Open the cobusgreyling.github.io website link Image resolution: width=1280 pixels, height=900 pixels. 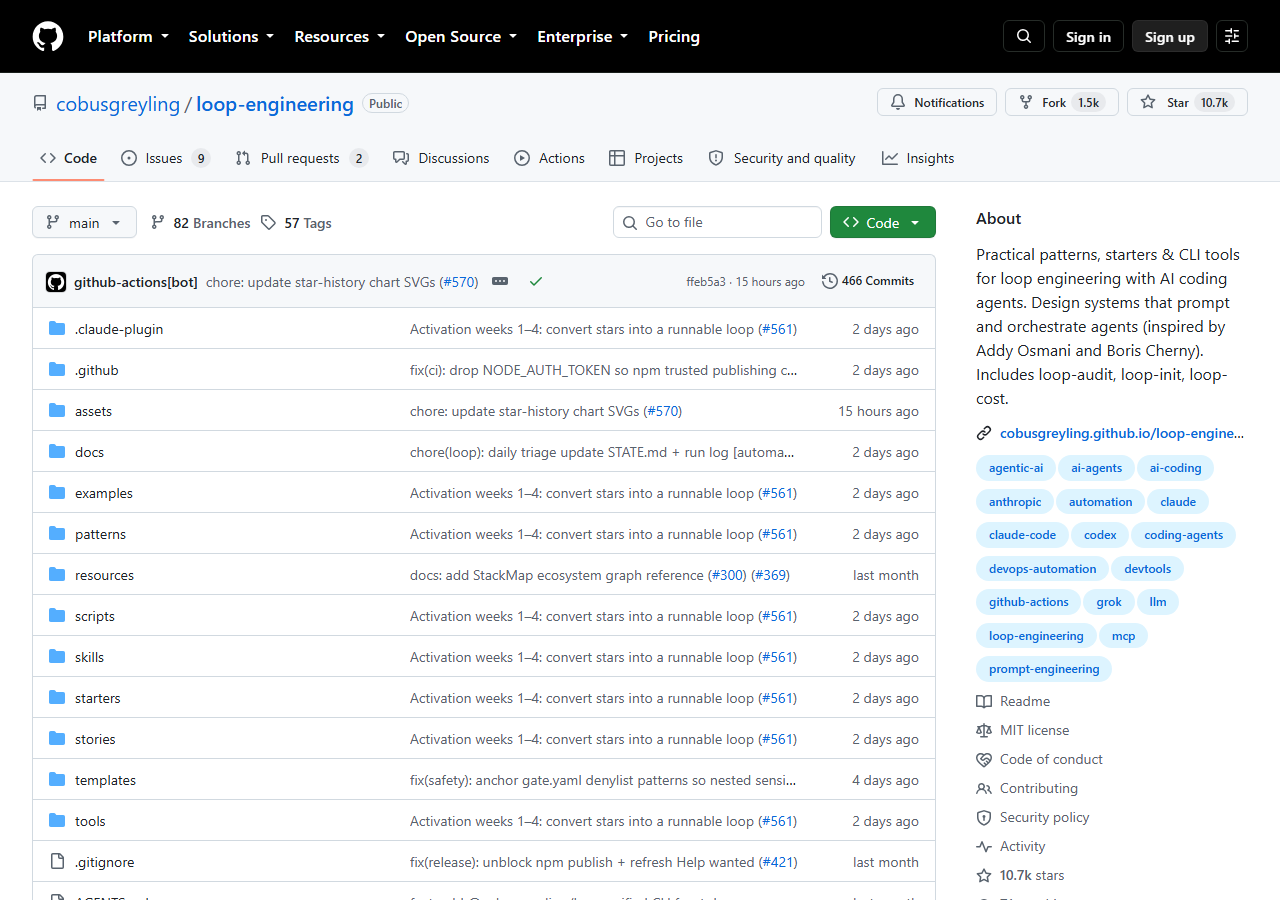click(1122, 434)
